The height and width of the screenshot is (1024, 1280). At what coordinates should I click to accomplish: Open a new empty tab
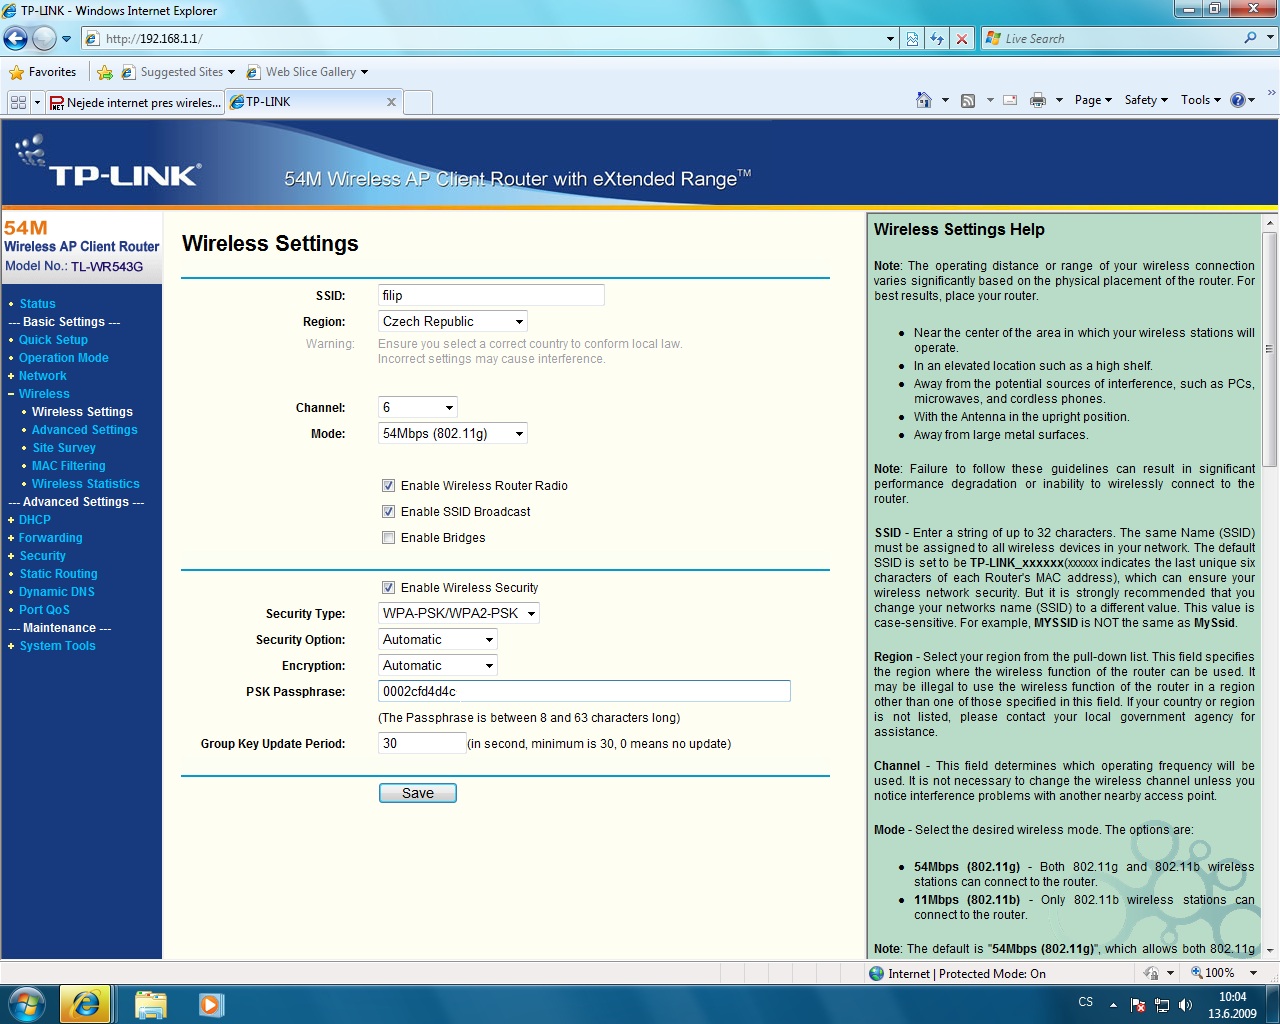click(418, 102)
